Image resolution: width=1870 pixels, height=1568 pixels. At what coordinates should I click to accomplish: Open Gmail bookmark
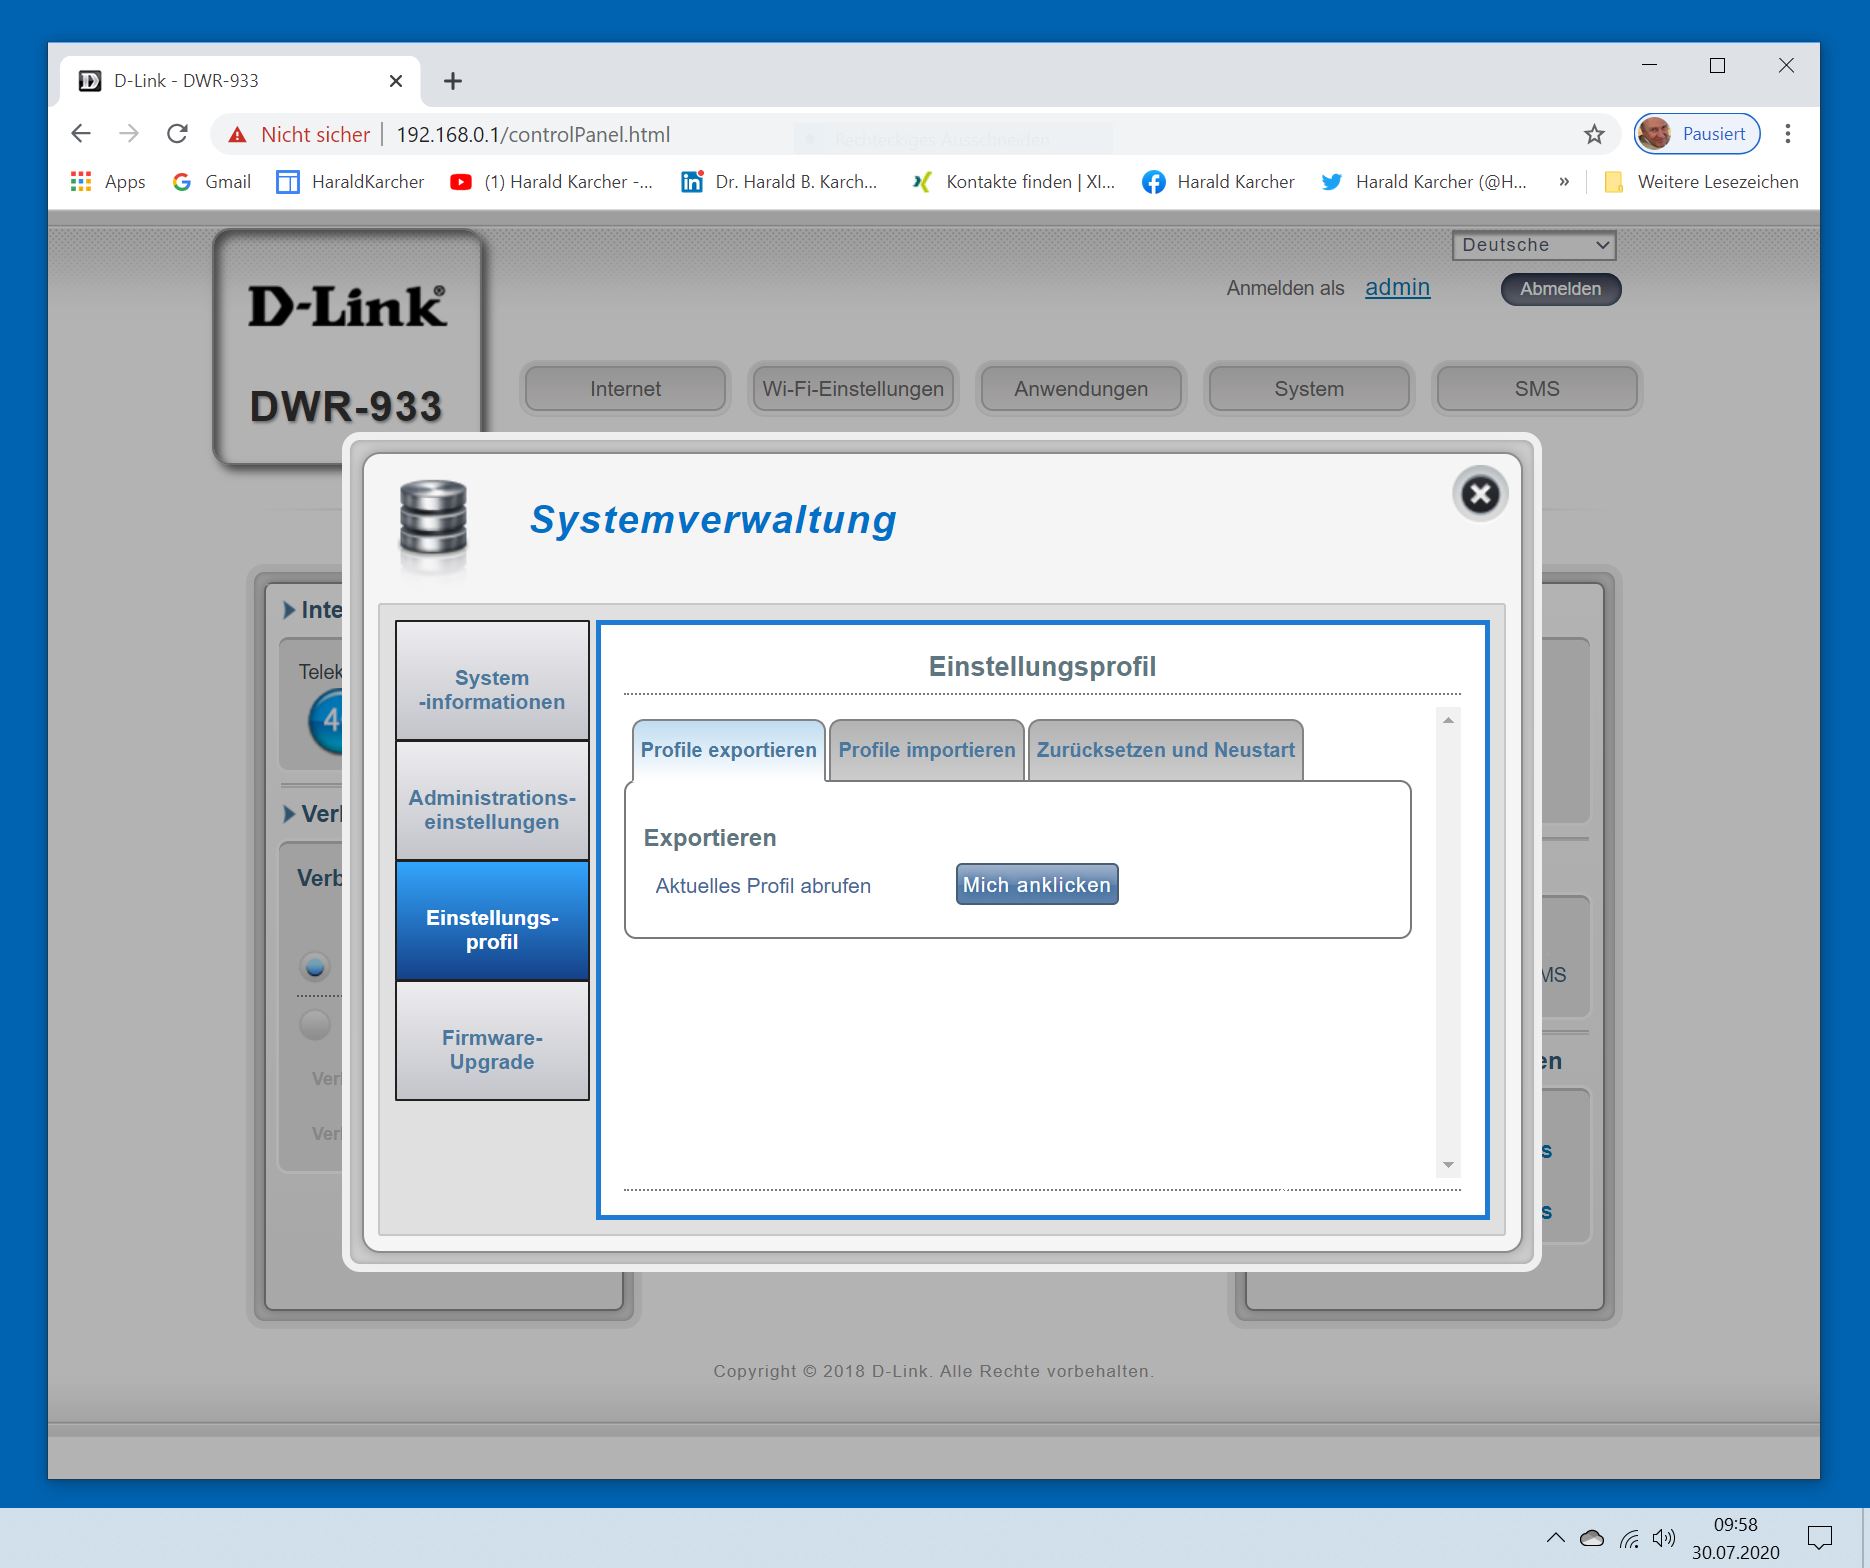pyautogui.click(x=212, y=182)
